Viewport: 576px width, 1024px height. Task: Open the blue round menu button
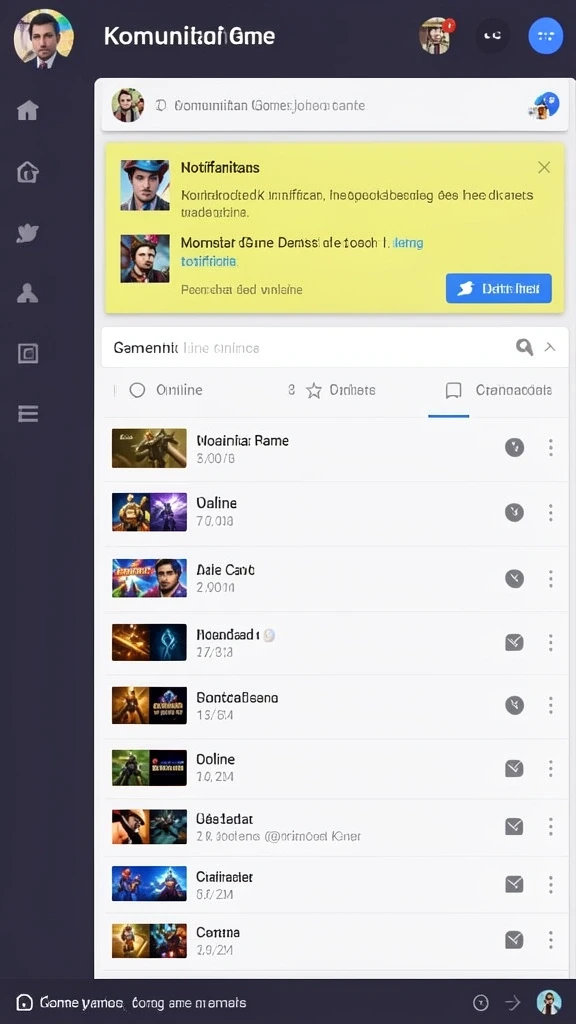pyautogui.click(x=545, y=36)
